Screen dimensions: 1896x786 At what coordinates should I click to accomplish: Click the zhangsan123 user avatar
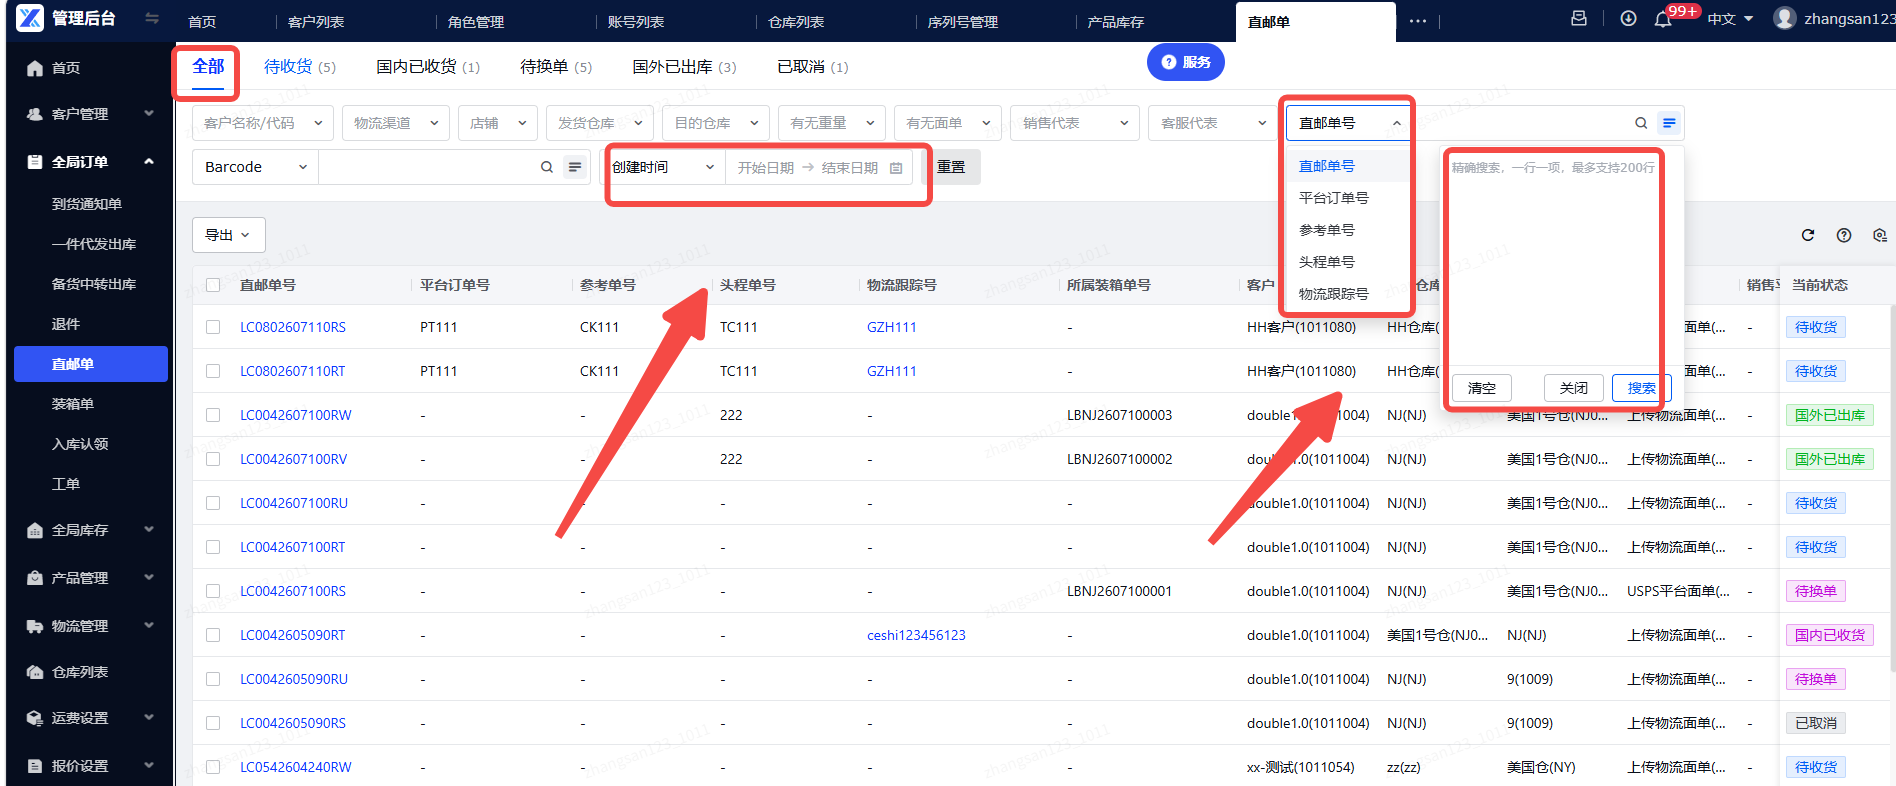(x=1784, y=18)
